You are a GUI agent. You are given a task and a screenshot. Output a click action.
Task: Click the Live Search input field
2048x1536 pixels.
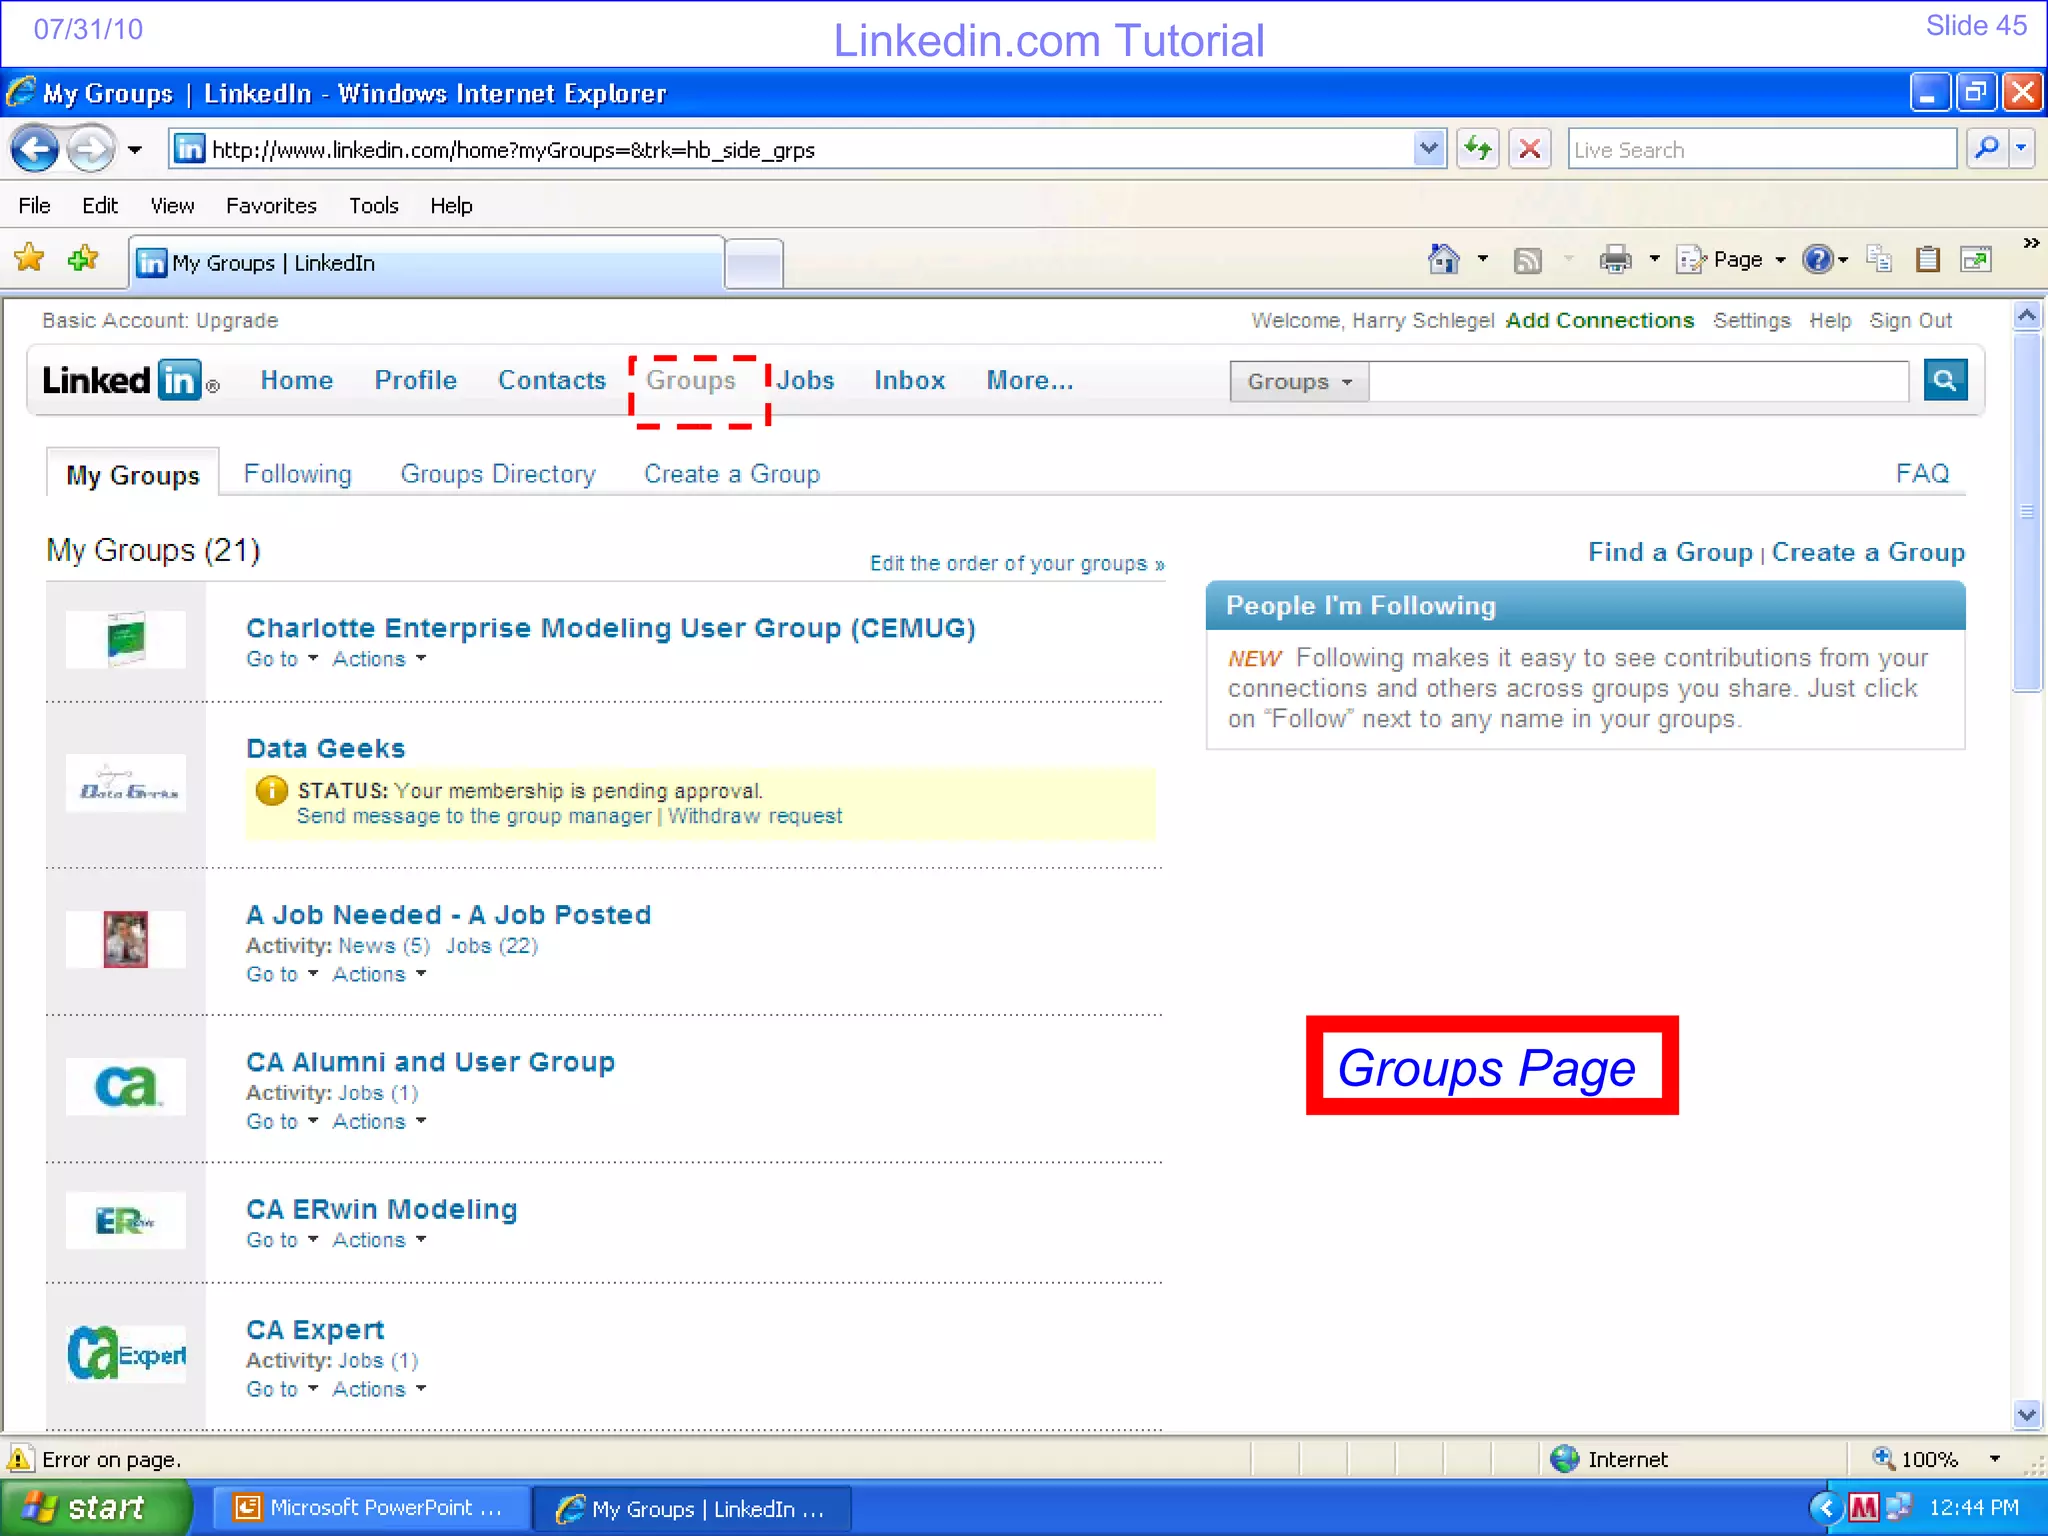1760,150
